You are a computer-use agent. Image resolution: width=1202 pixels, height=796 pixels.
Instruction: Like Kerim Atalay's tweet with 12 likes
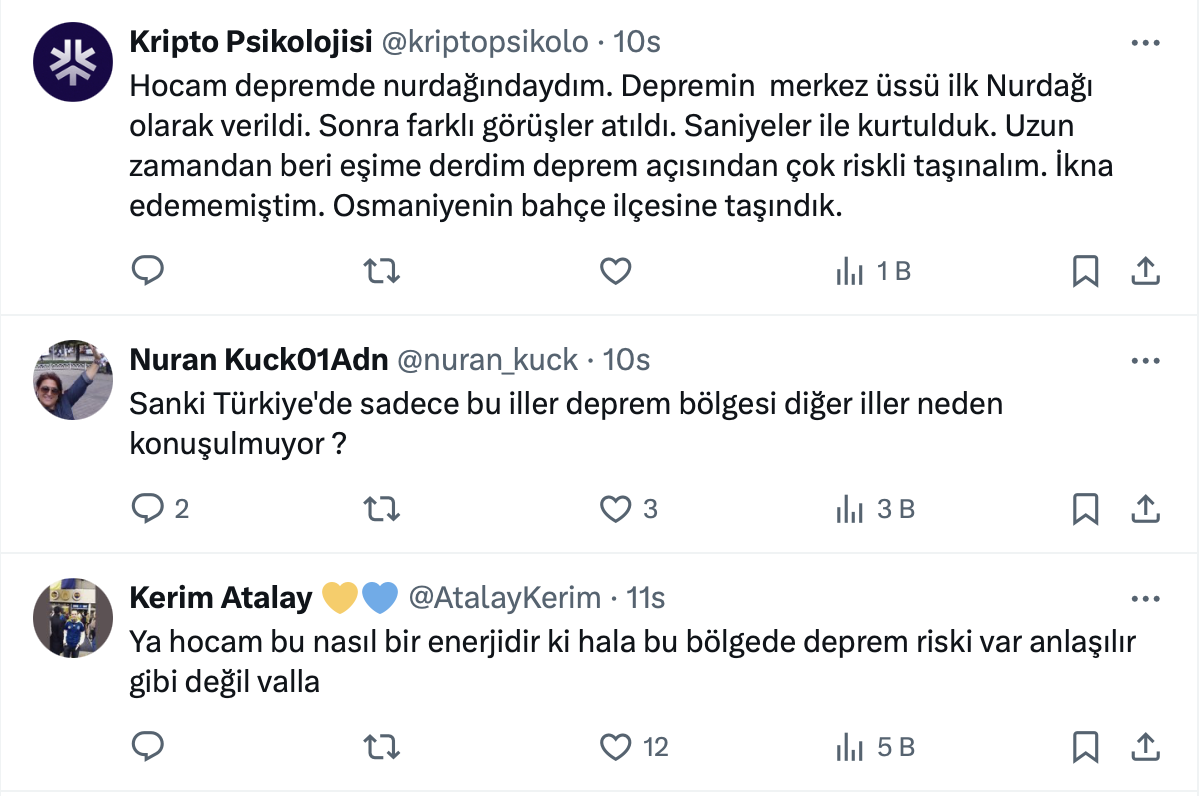(615, 746)
